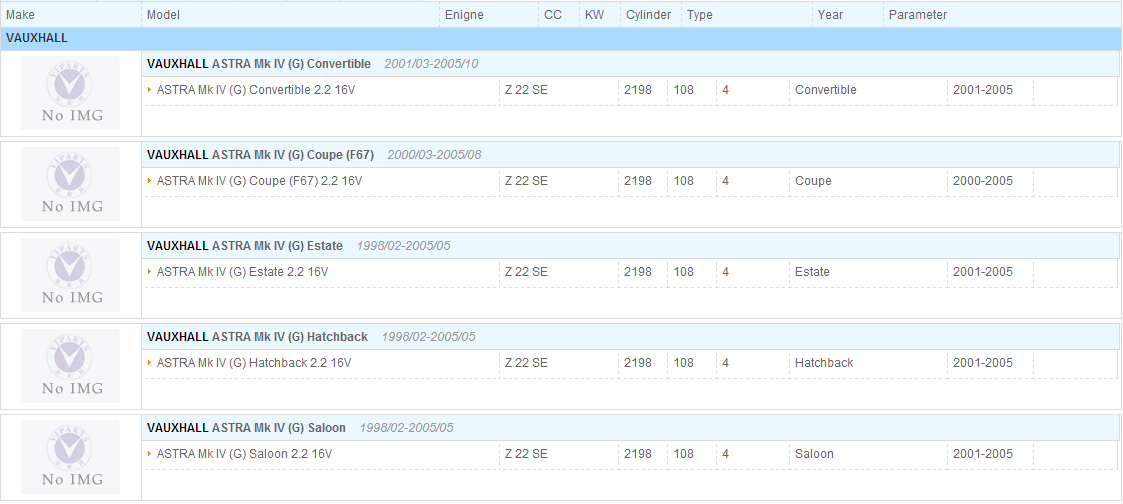Open VAUXHALL ASTRA Mk IV (G) Convertible heading
The width and height of the screenshot is (1123, 504).
coord(259,64)
